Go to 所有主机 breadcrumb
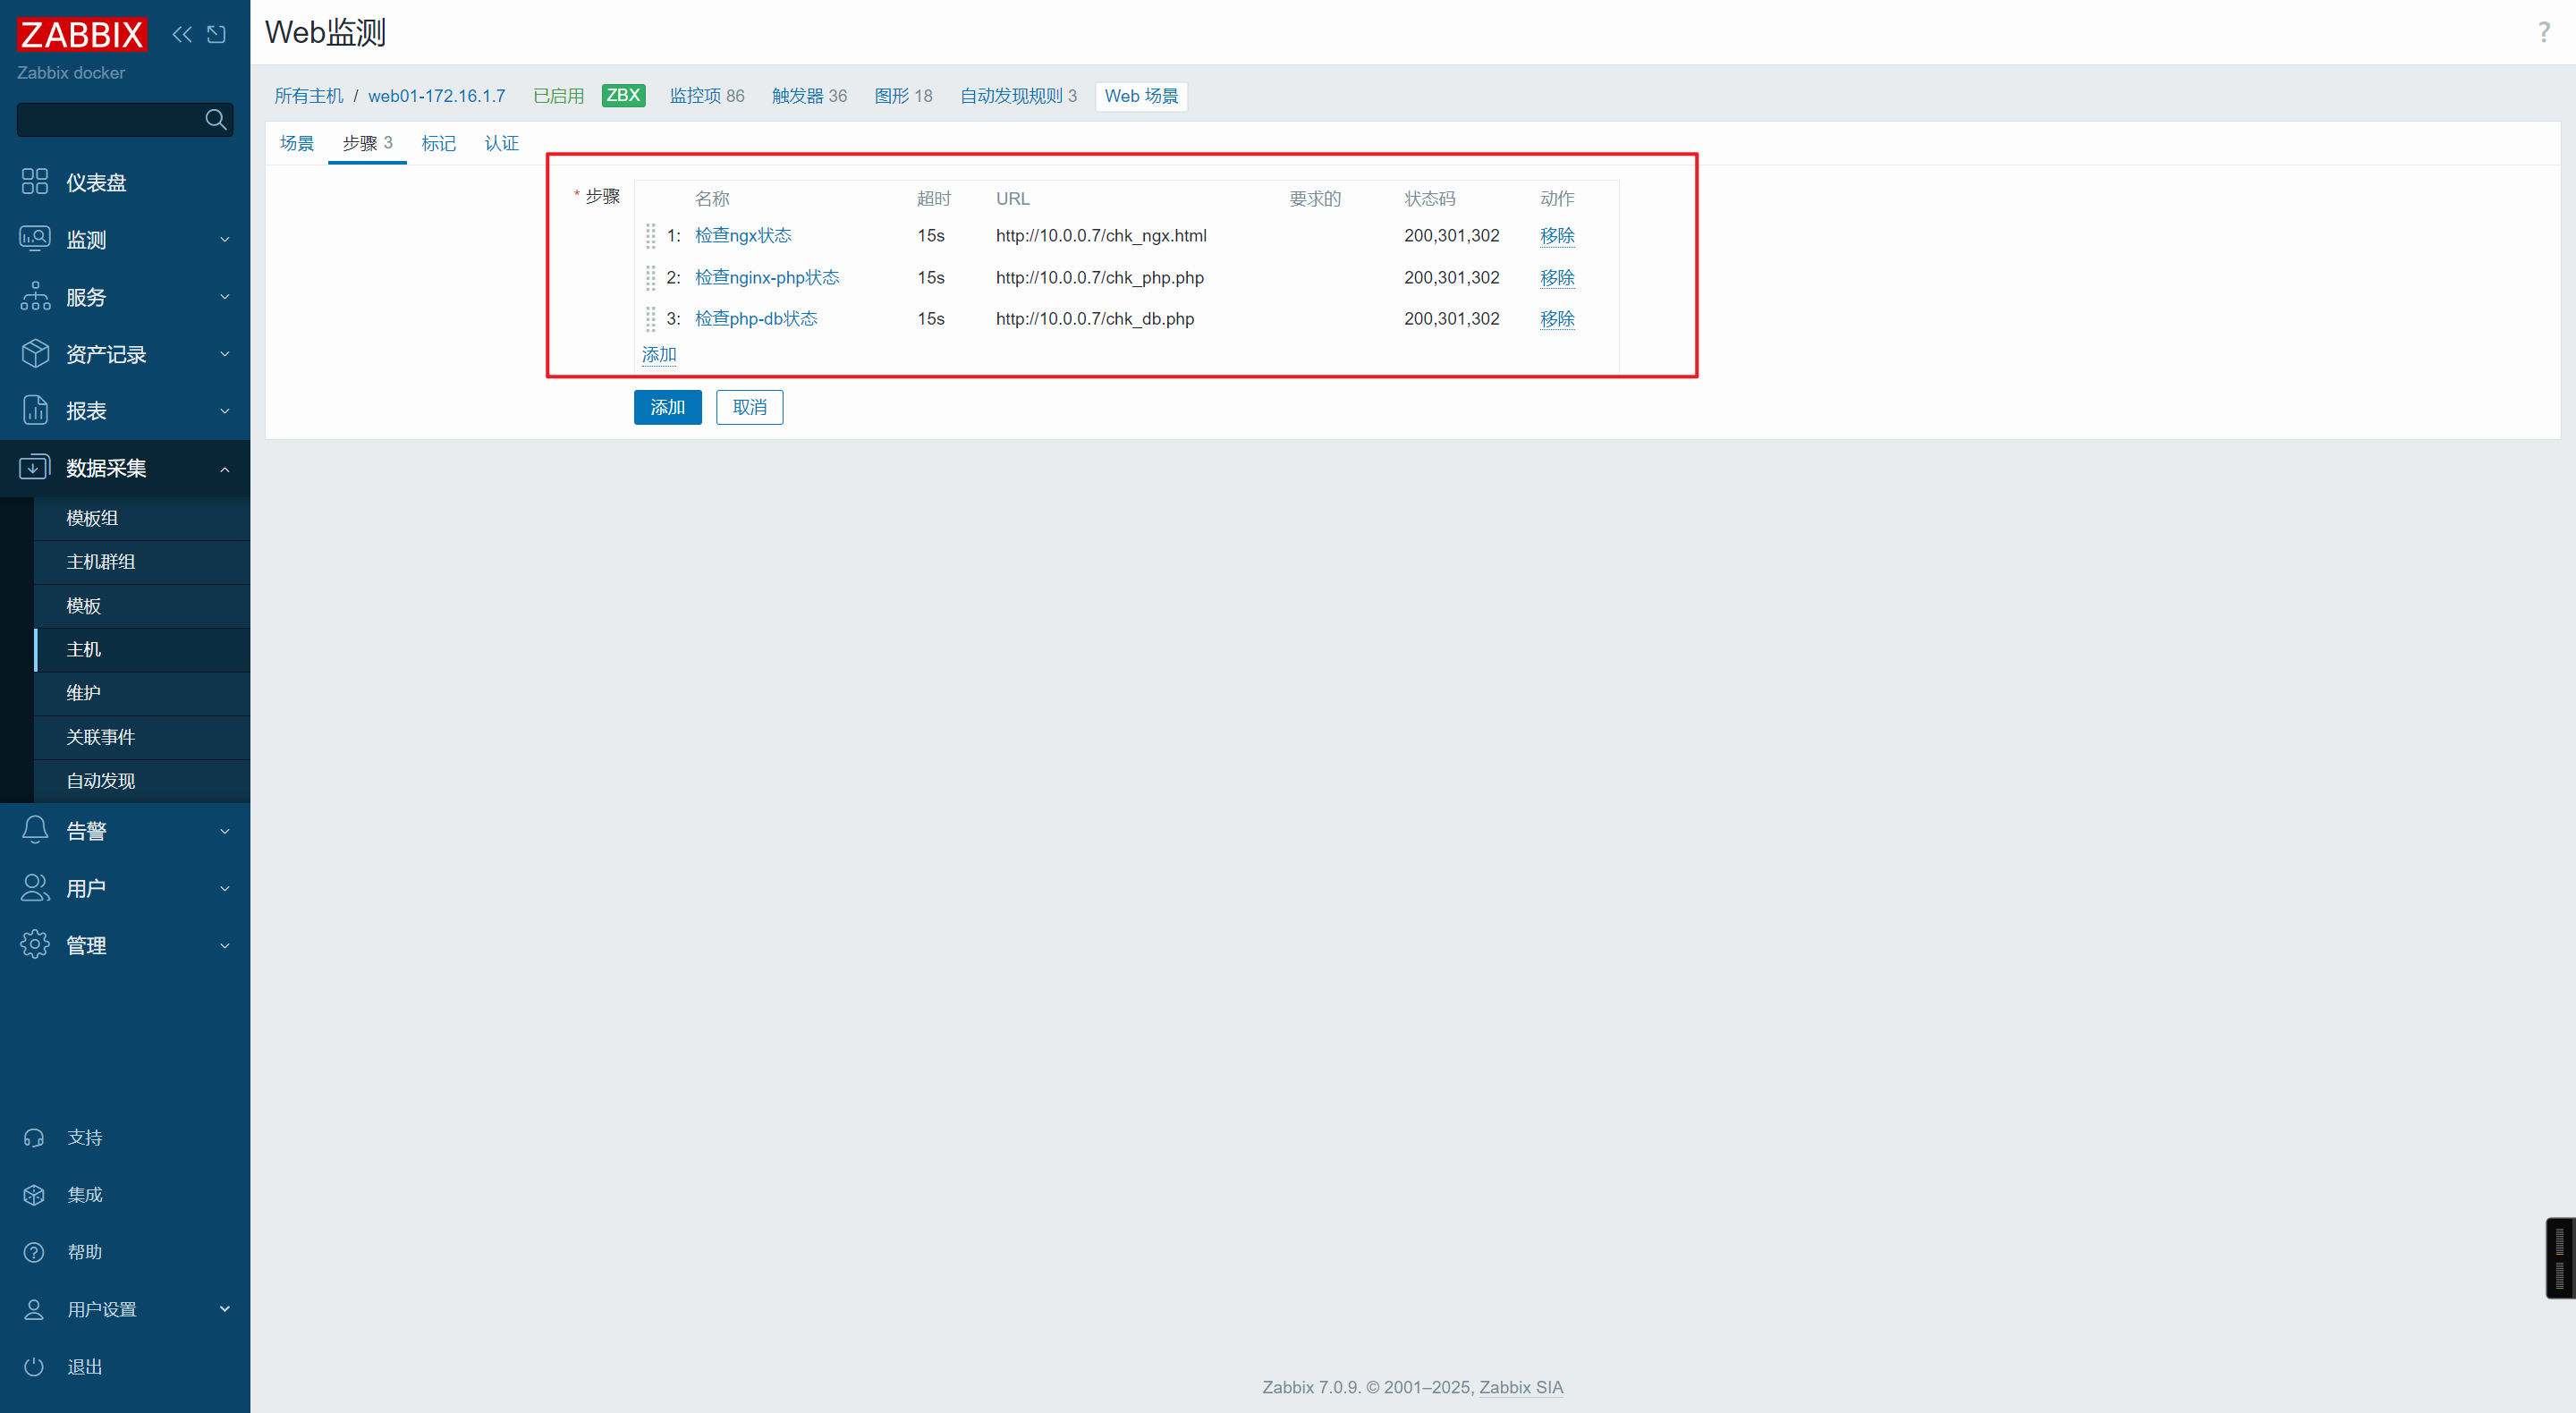The image size is (2576, 1413). [309, 96]
